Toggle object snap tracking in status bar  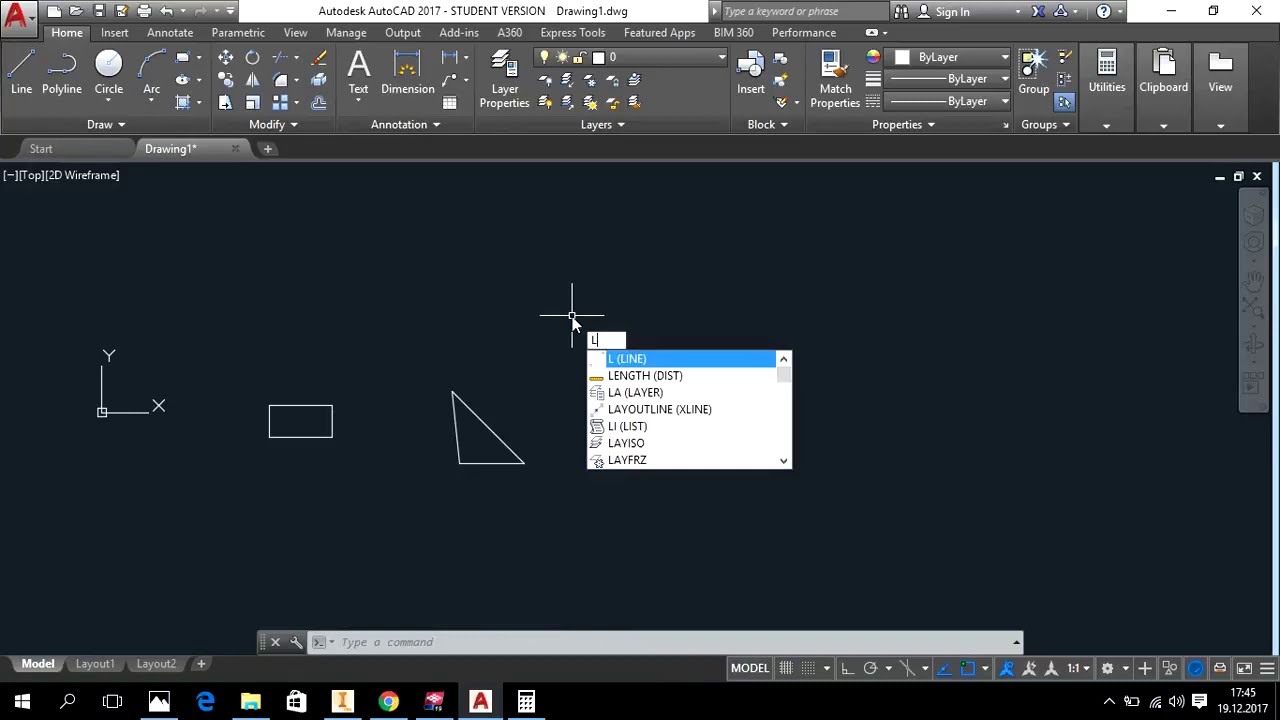tap(944, 668)
